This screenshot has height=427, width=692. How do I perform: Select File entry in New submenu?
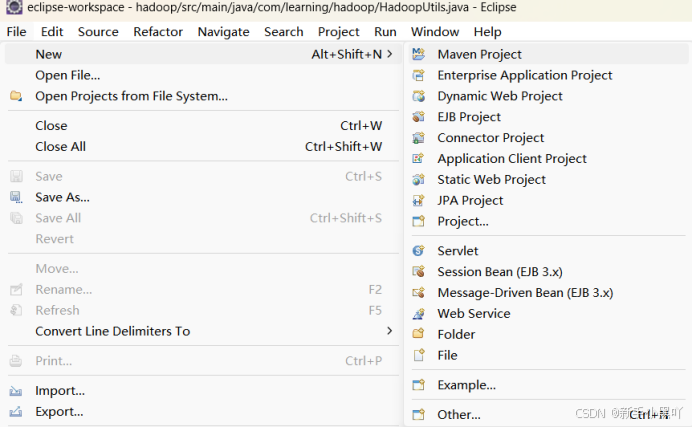pos(548,355)
